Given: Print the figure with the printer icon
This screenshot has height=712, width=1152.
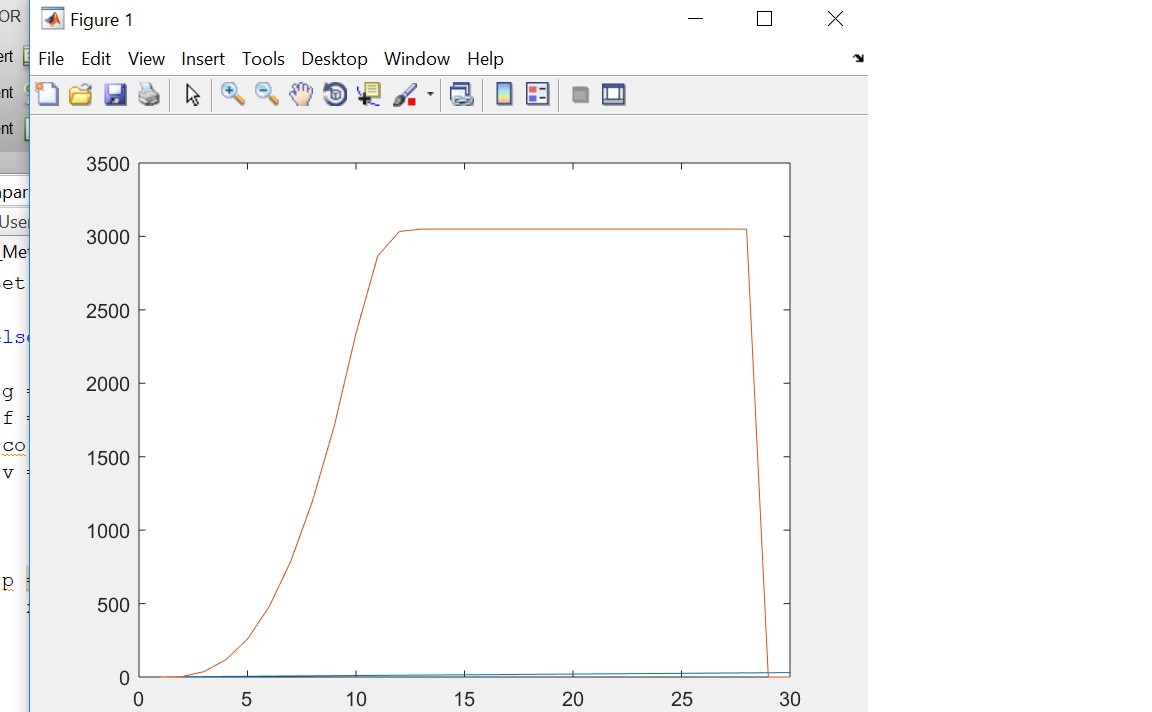Looking at the screenshot, I should tap(149, 95).
